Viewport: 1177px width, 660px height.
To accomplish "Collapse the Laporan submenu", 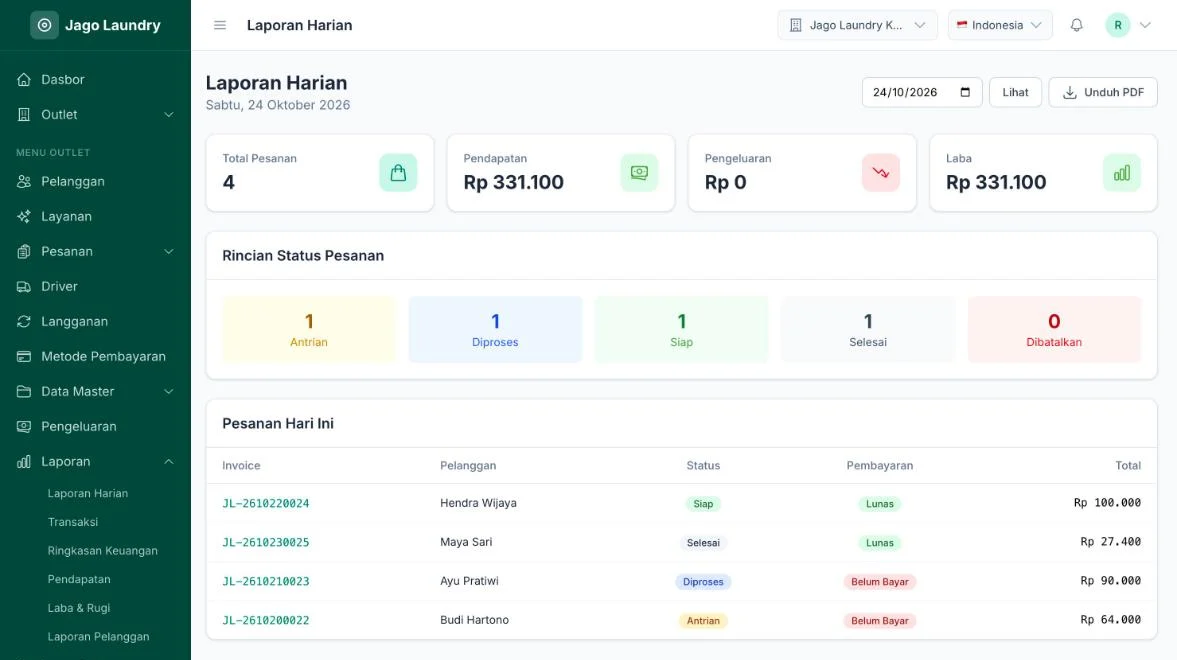I will pyautogui.click(x=95, y=461).
